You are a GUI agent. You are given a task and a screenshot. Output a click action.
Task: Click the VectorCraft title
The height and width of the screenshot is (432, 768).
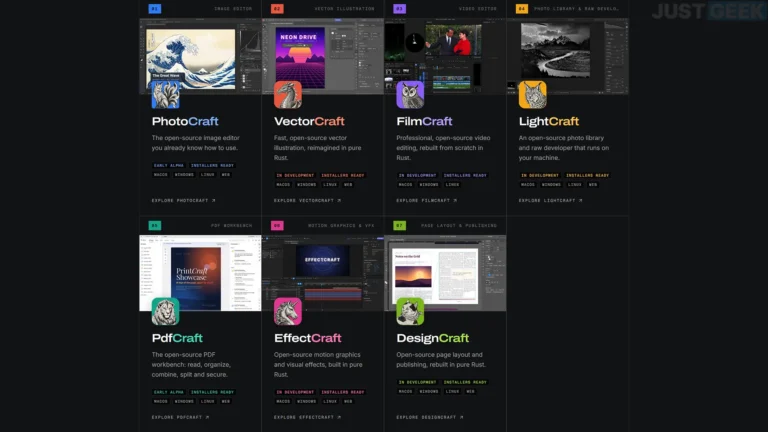pos(309,121)
